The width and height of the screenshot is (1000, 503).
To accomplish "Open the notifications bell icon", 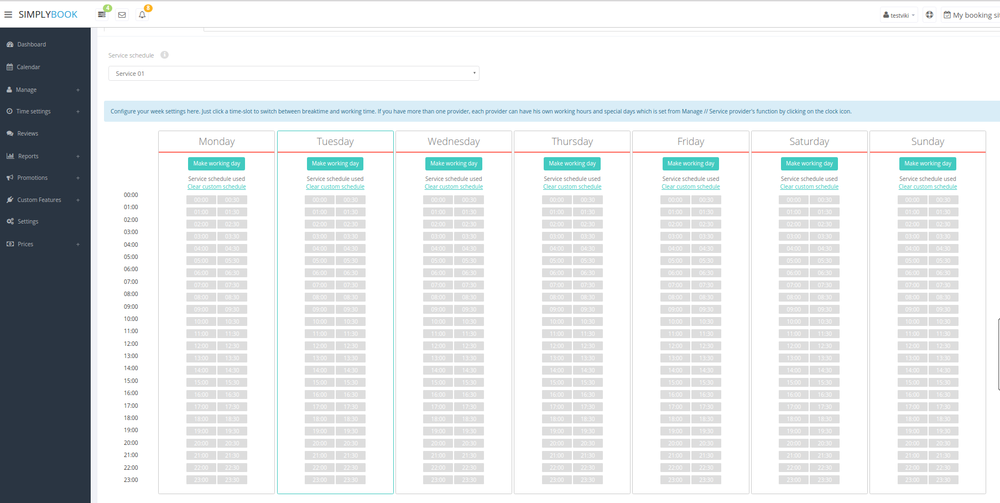I will click(142, 15).
